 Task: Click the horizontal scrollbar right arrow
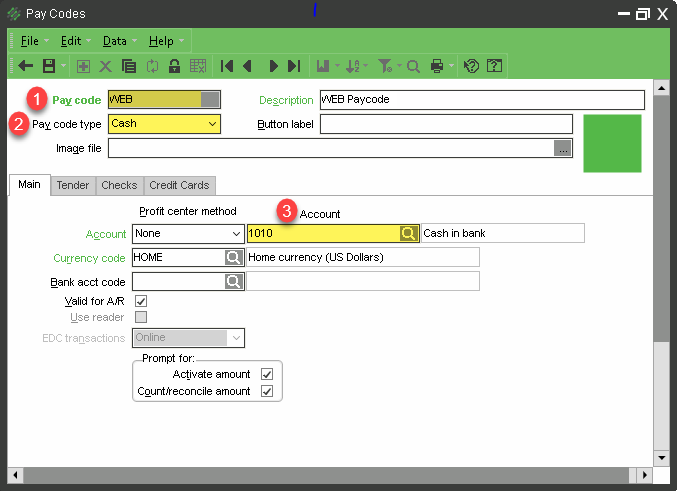(x=645, y=475)
